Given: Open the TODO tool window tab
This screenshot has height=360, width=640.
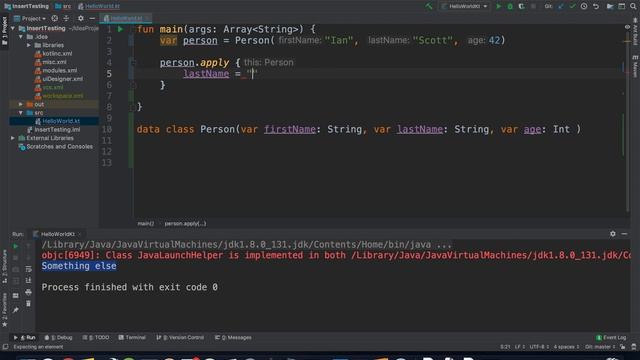Looking at the screenshot, I should [x=96, y=338].
